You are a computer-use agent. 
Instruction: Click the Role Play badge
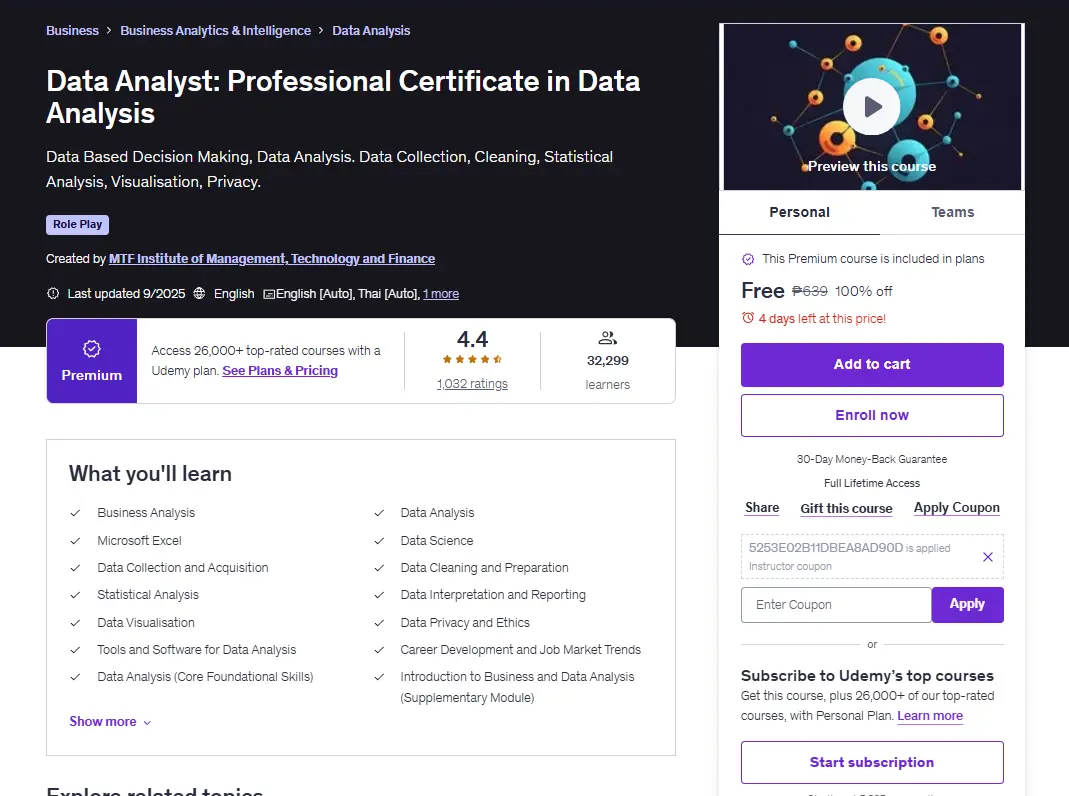pyautogui.click(x=77, y=224)
